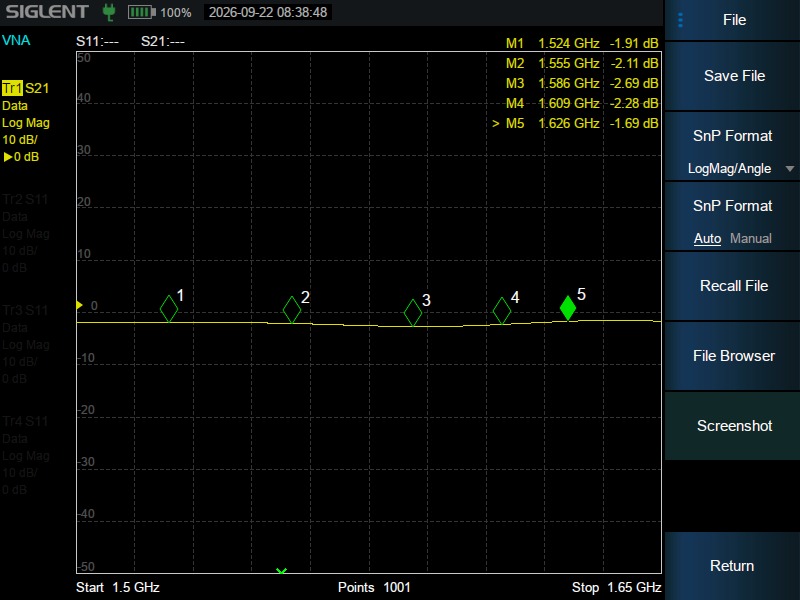Set SnP Format to Auto
800x600 pixels.
707,238
